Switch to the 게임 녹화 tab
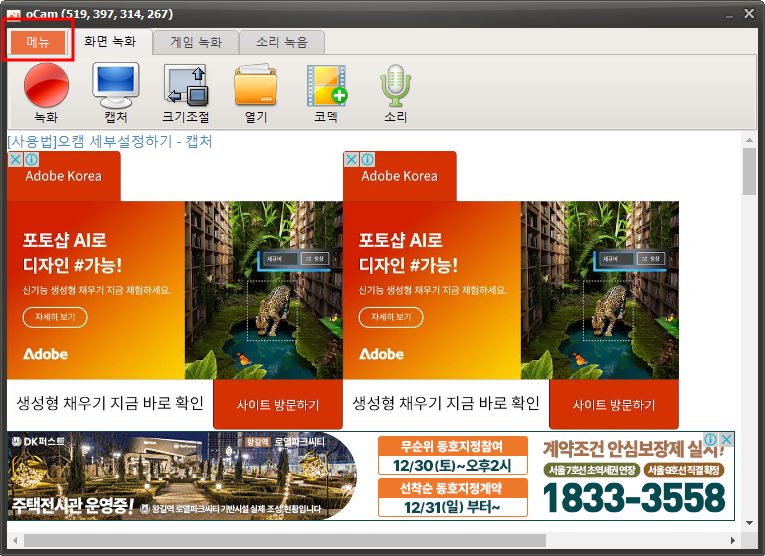 [x=196, y=42]
